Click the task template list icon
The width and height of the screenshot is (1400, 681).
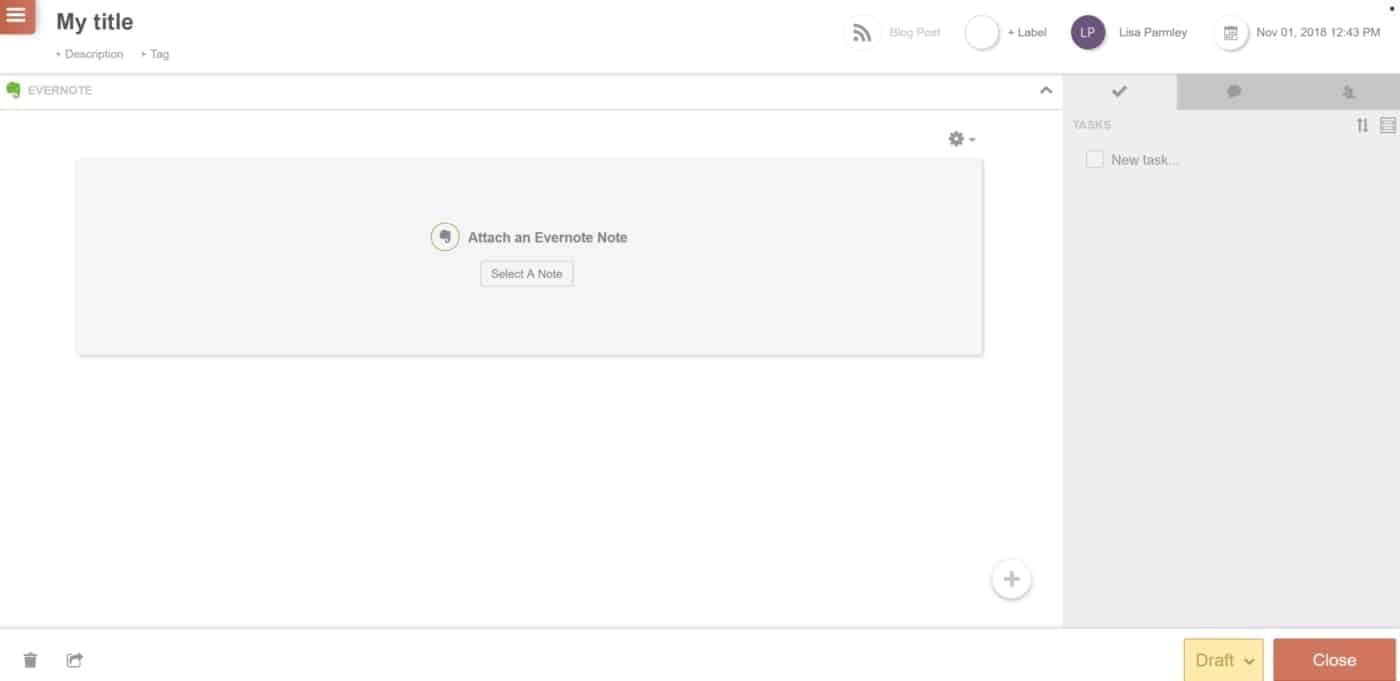point(1387,125)
